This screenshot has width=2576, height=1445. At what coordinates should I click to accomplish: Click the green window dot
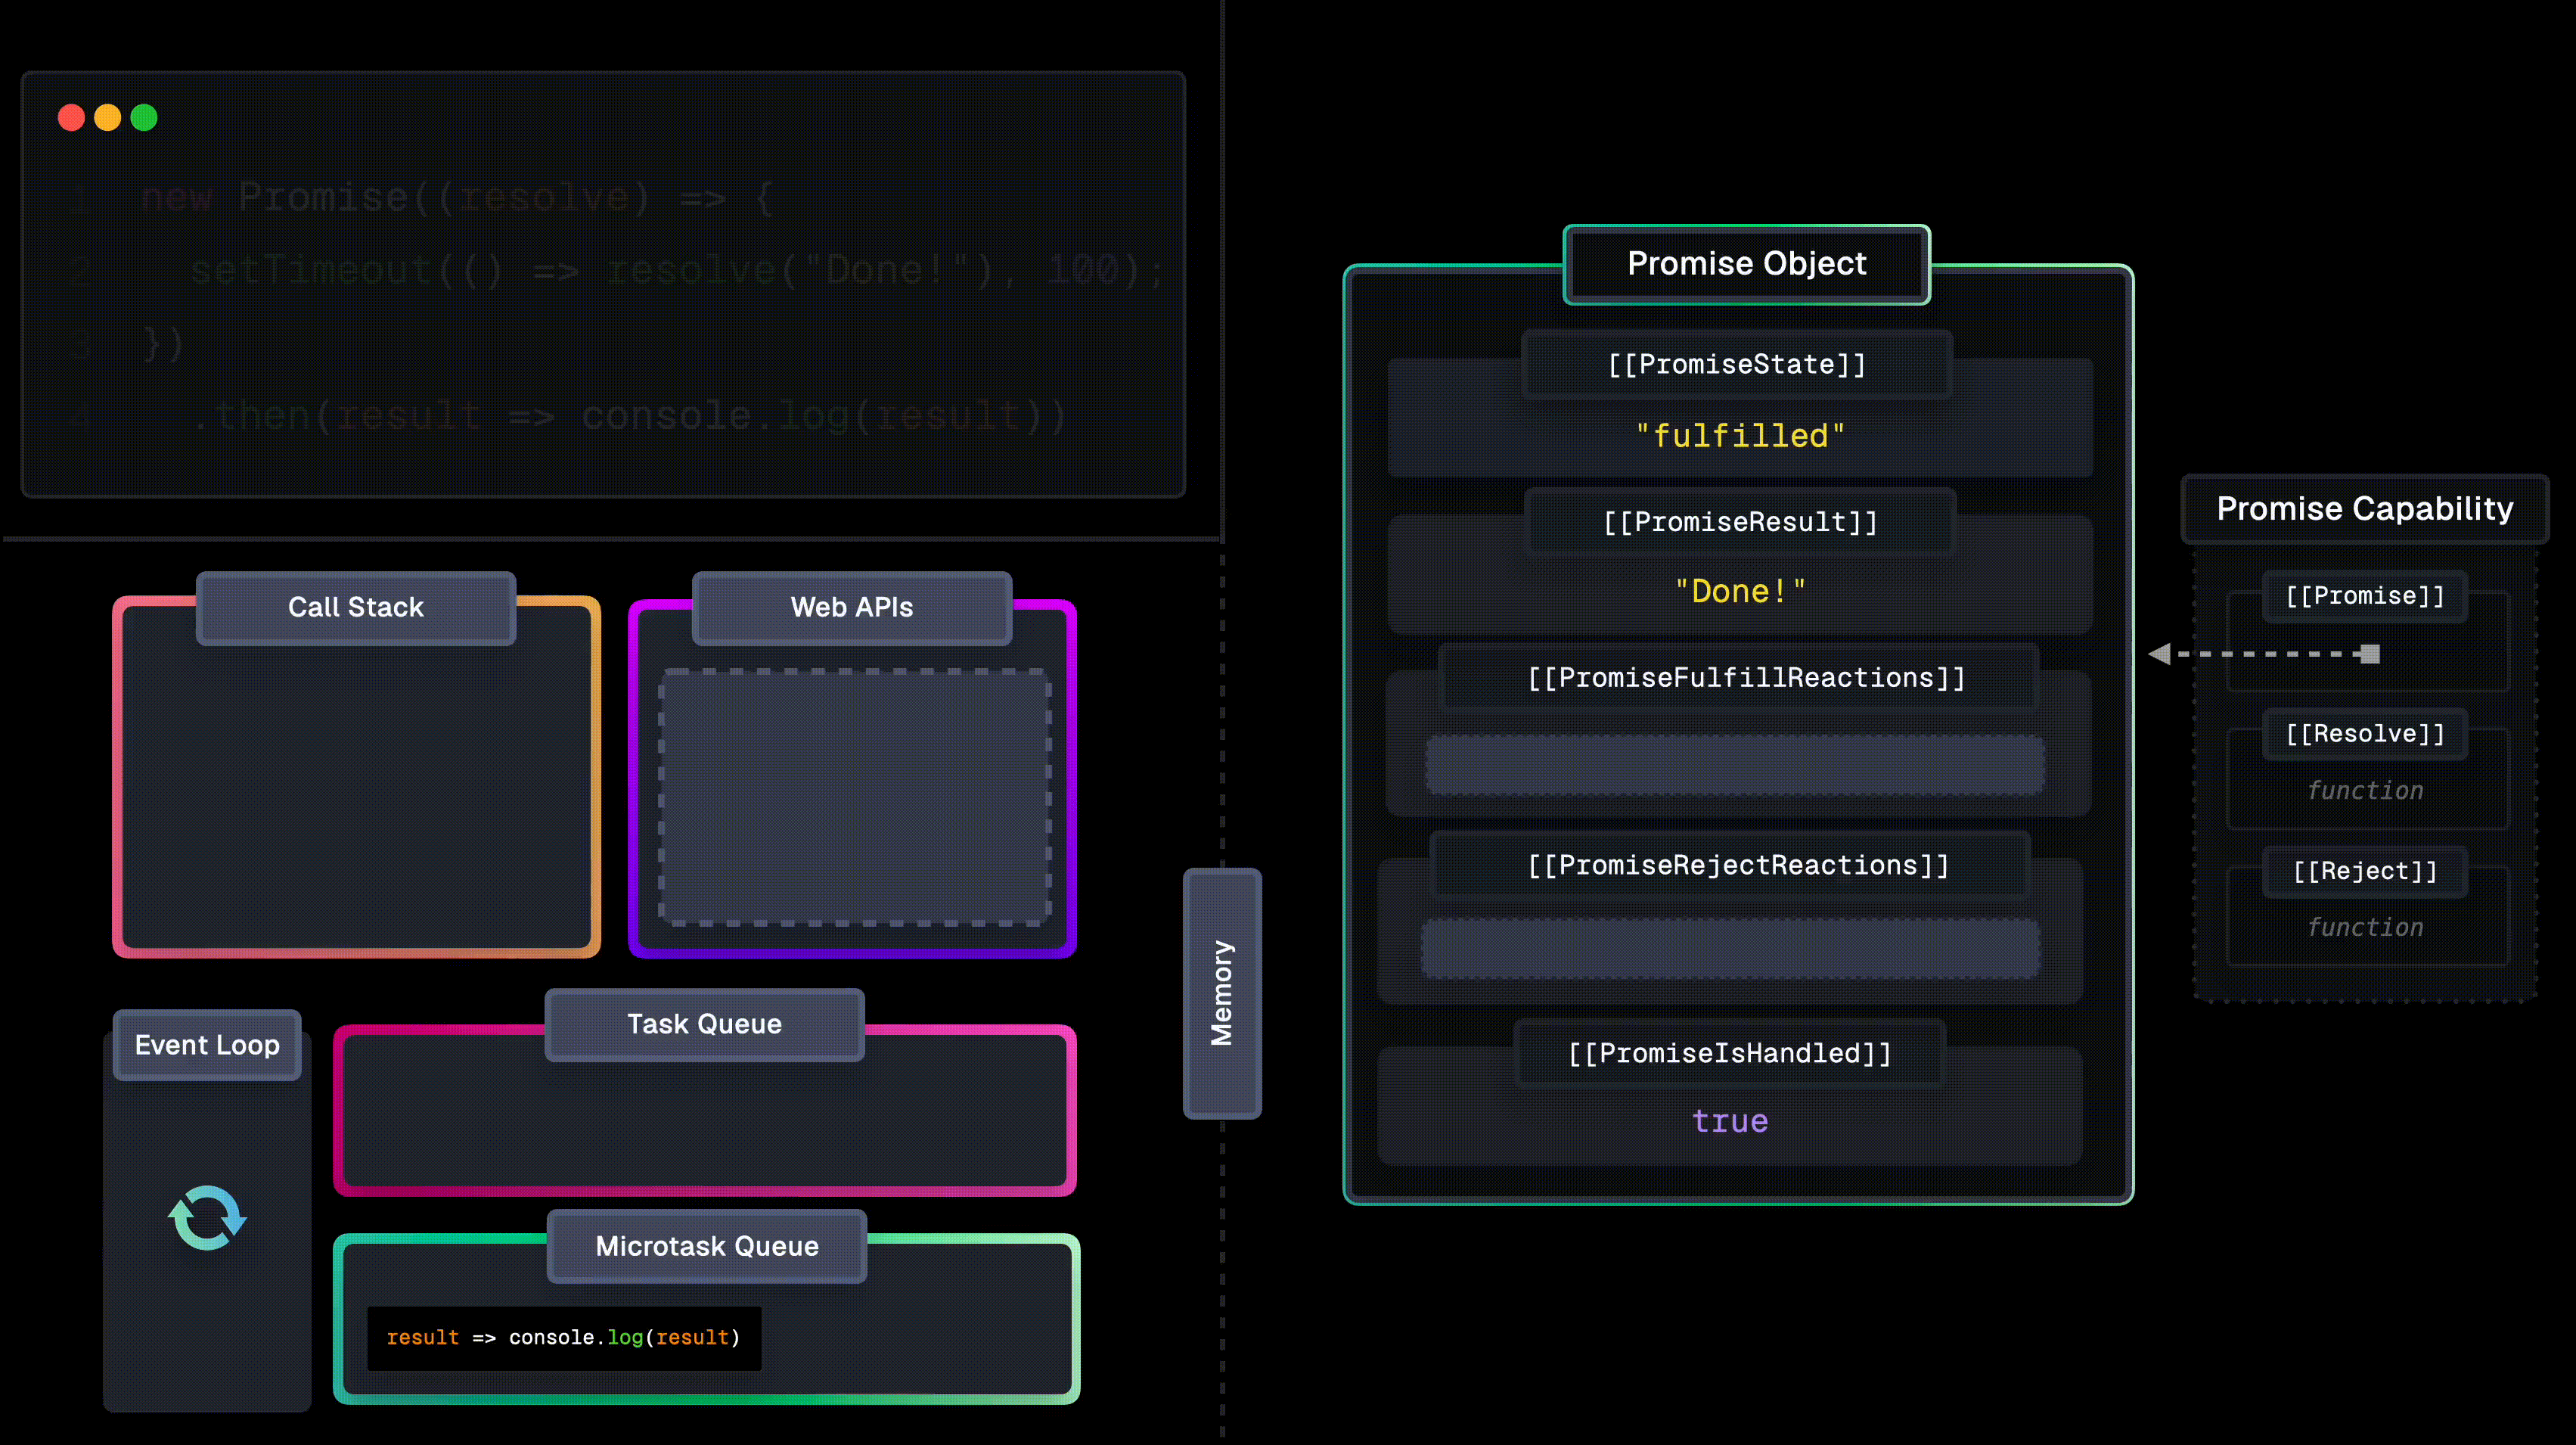144,118
